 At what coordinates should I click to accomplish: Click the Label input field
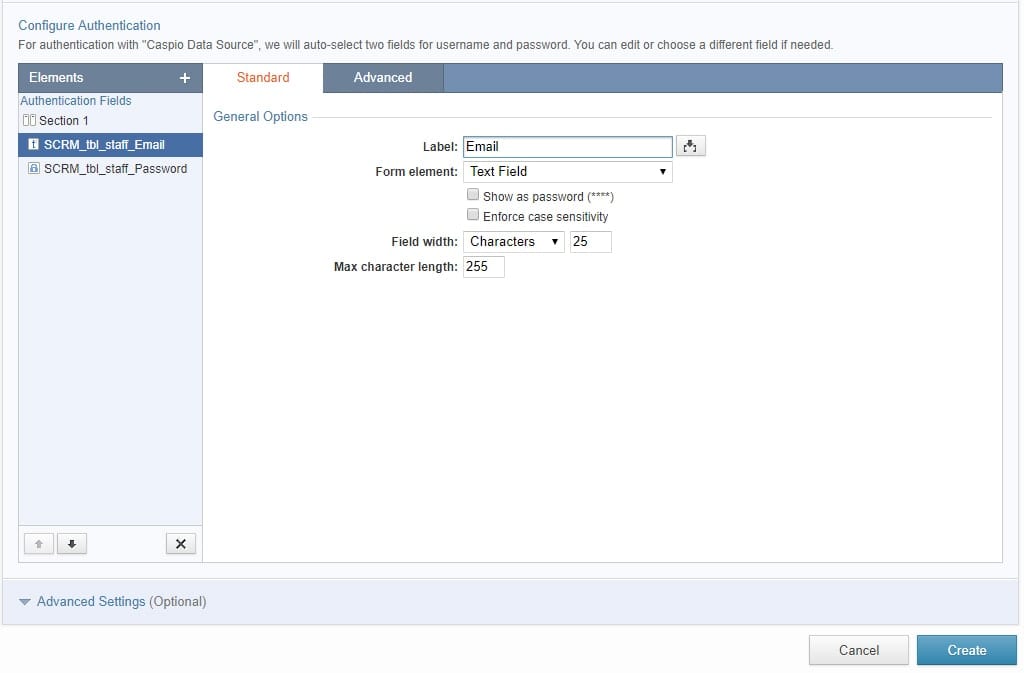coord(567,146)
